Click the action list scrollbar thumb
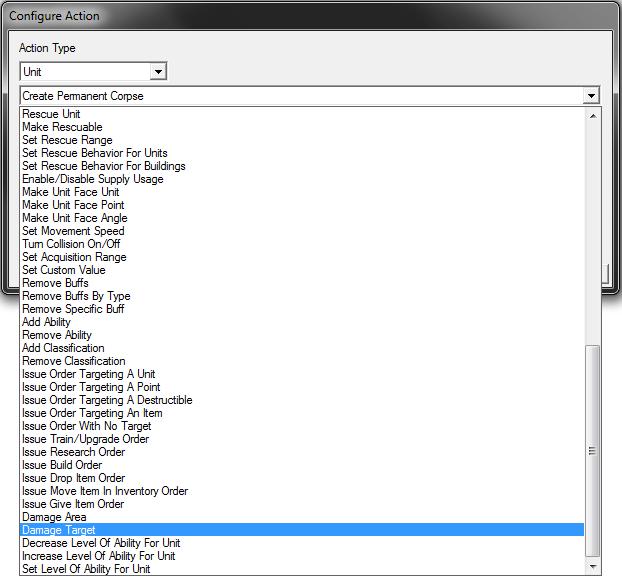The width and height of the screenshot is (622, 585). [x=593, y=451]
